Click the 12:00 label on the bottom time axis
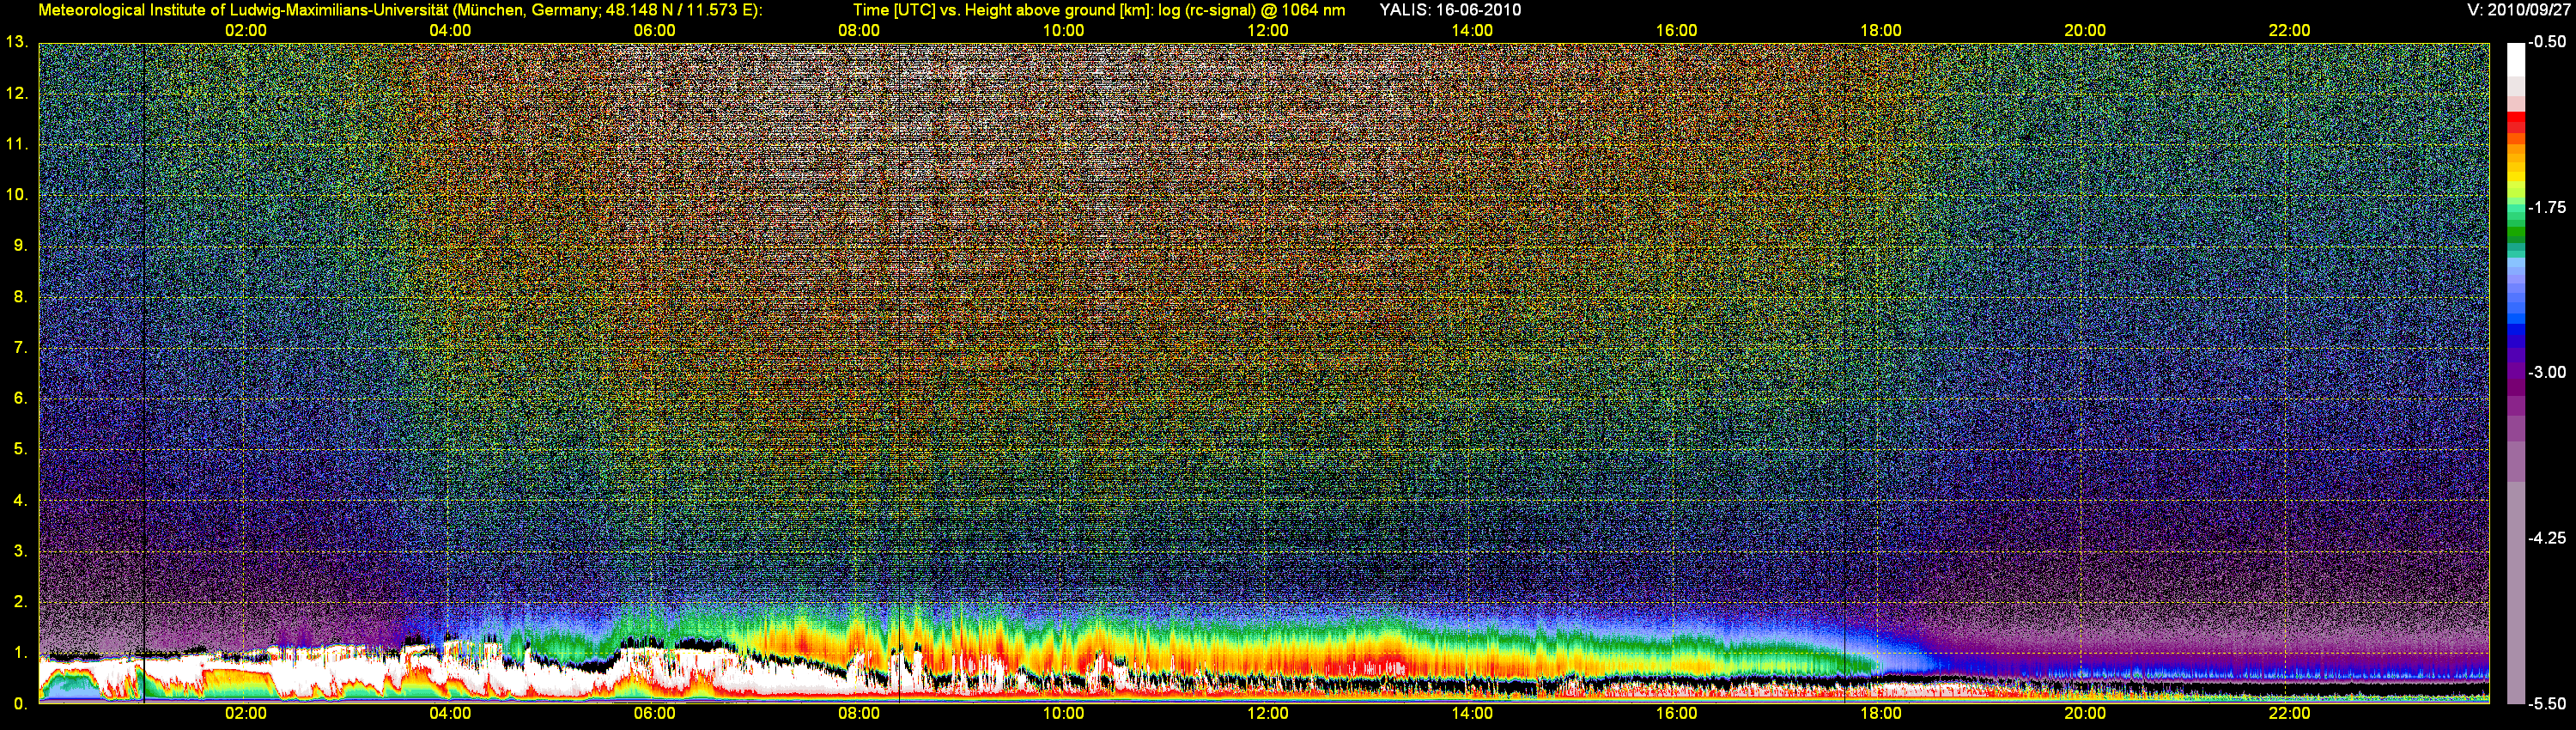The height and width of the screenshot is (730, 2576). click(x=1267, y=714)
